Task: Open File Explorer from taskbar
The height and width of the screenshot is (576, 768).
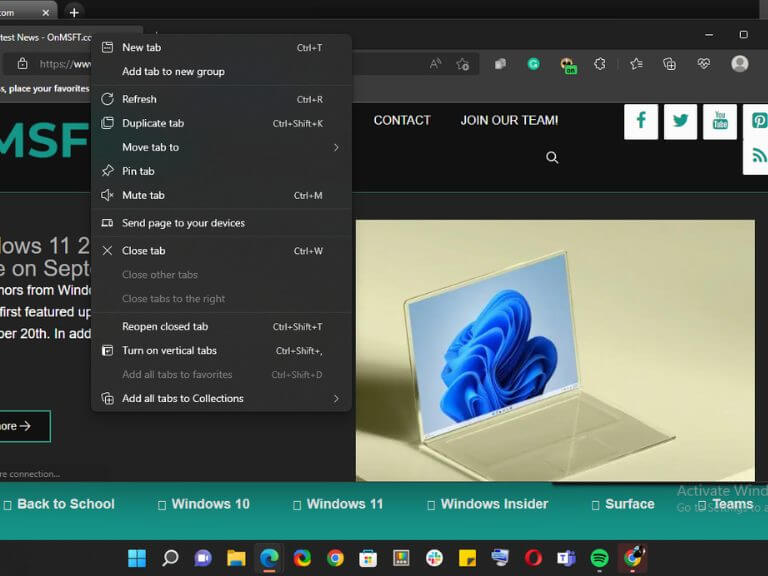Action: click(236, 558)
